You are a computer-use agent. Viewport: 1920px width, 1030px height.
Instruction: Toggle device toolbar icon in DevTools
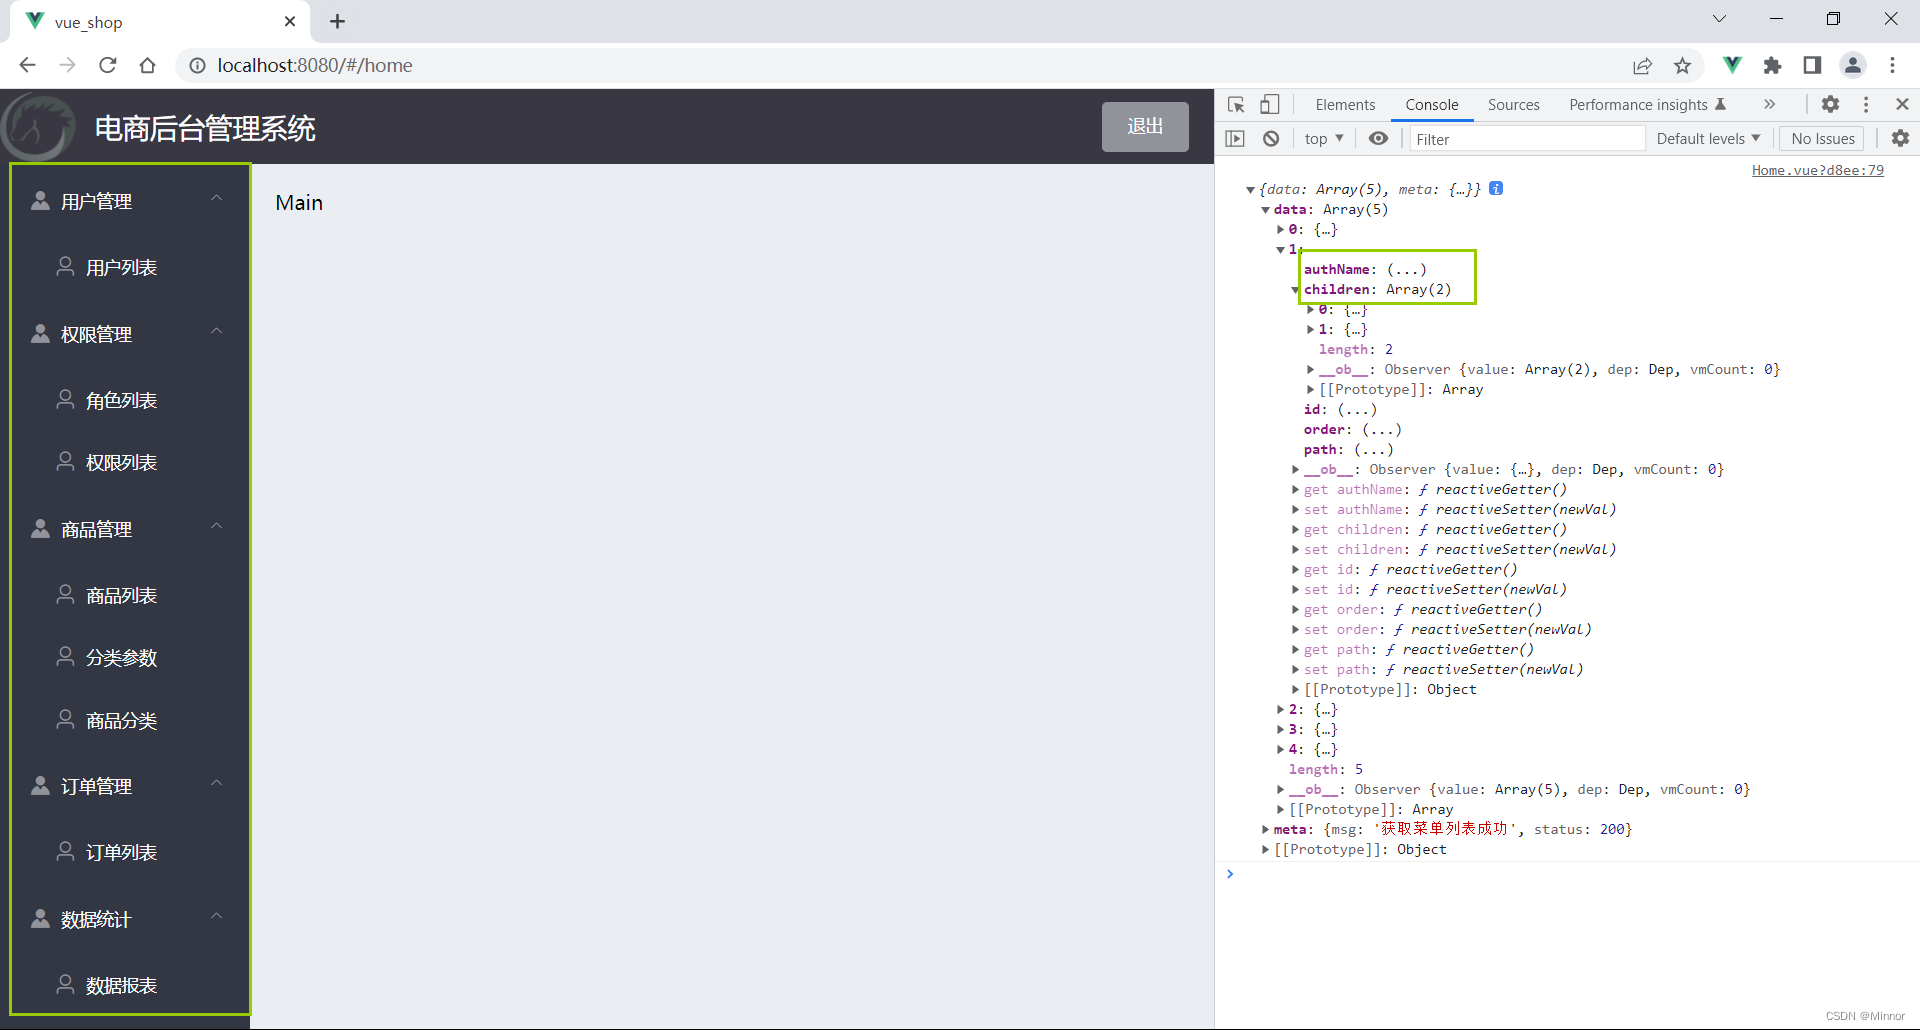click(x=1269, y=104)
